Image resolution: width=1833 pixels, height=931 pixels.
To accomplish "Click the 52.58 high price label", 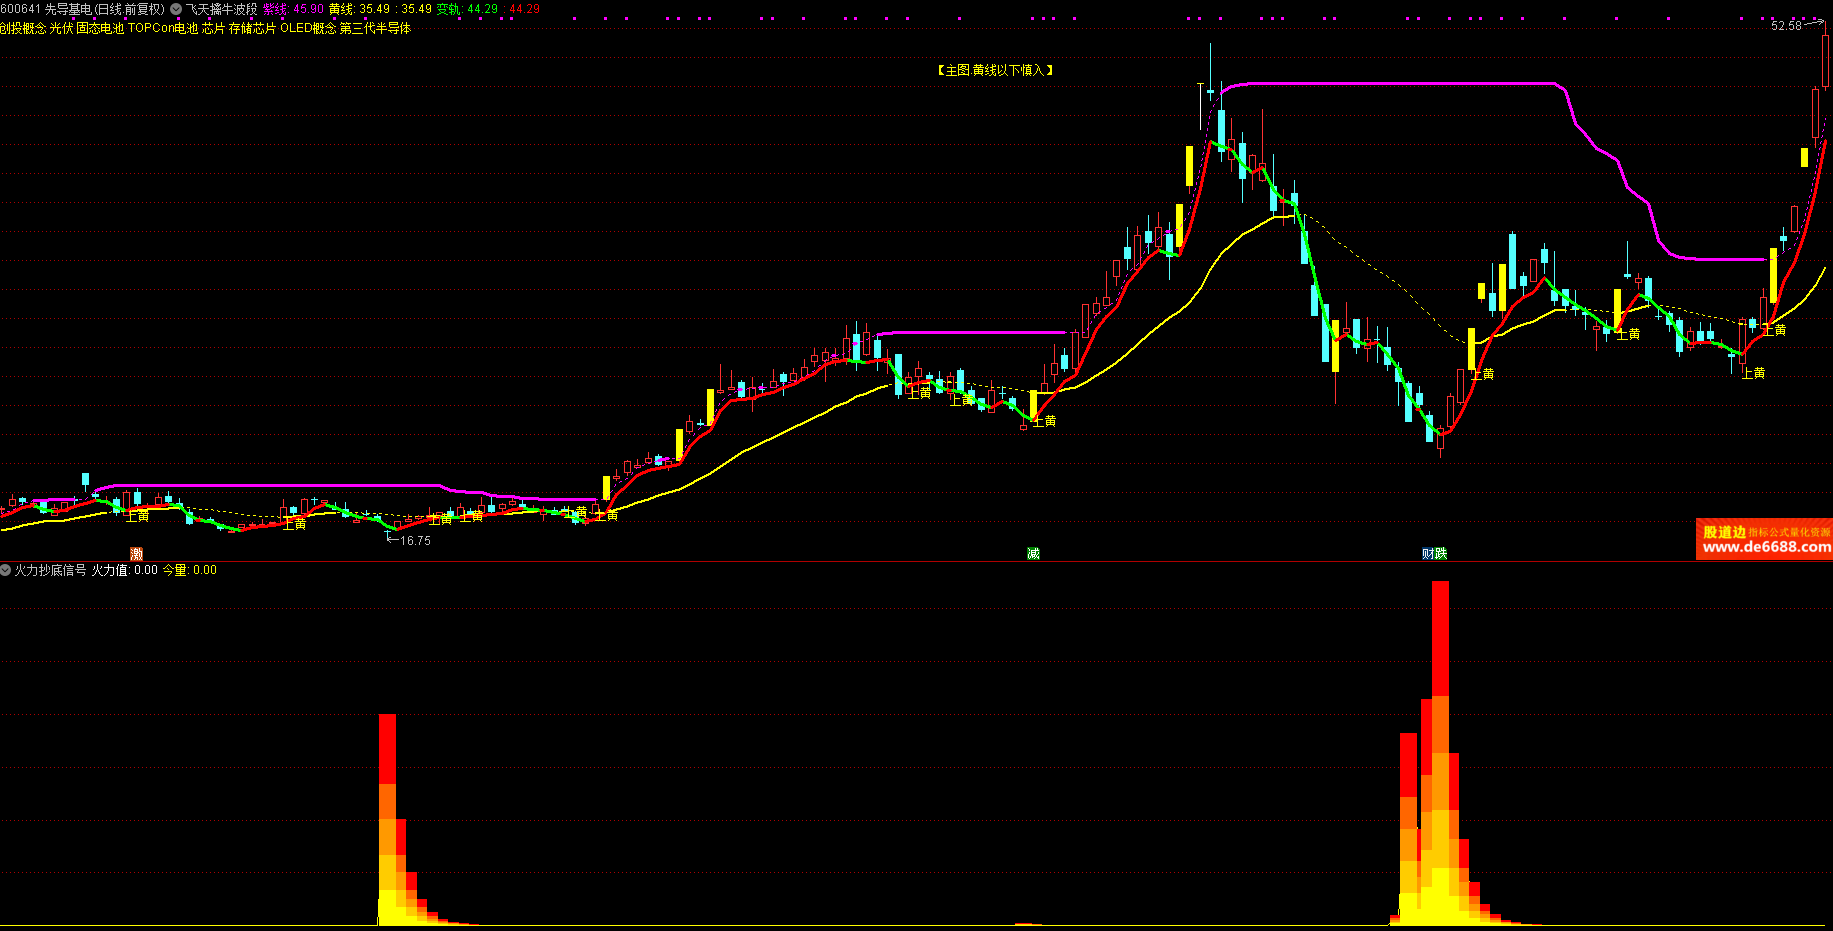I will click(1786, 26).
